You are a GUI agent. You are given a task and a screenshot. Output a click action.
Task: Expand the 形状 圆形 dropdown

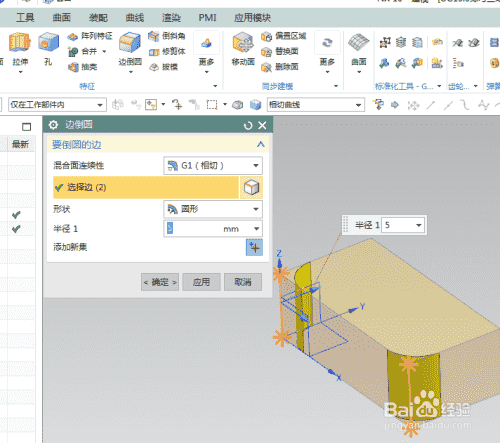click(x=213, y=209)
